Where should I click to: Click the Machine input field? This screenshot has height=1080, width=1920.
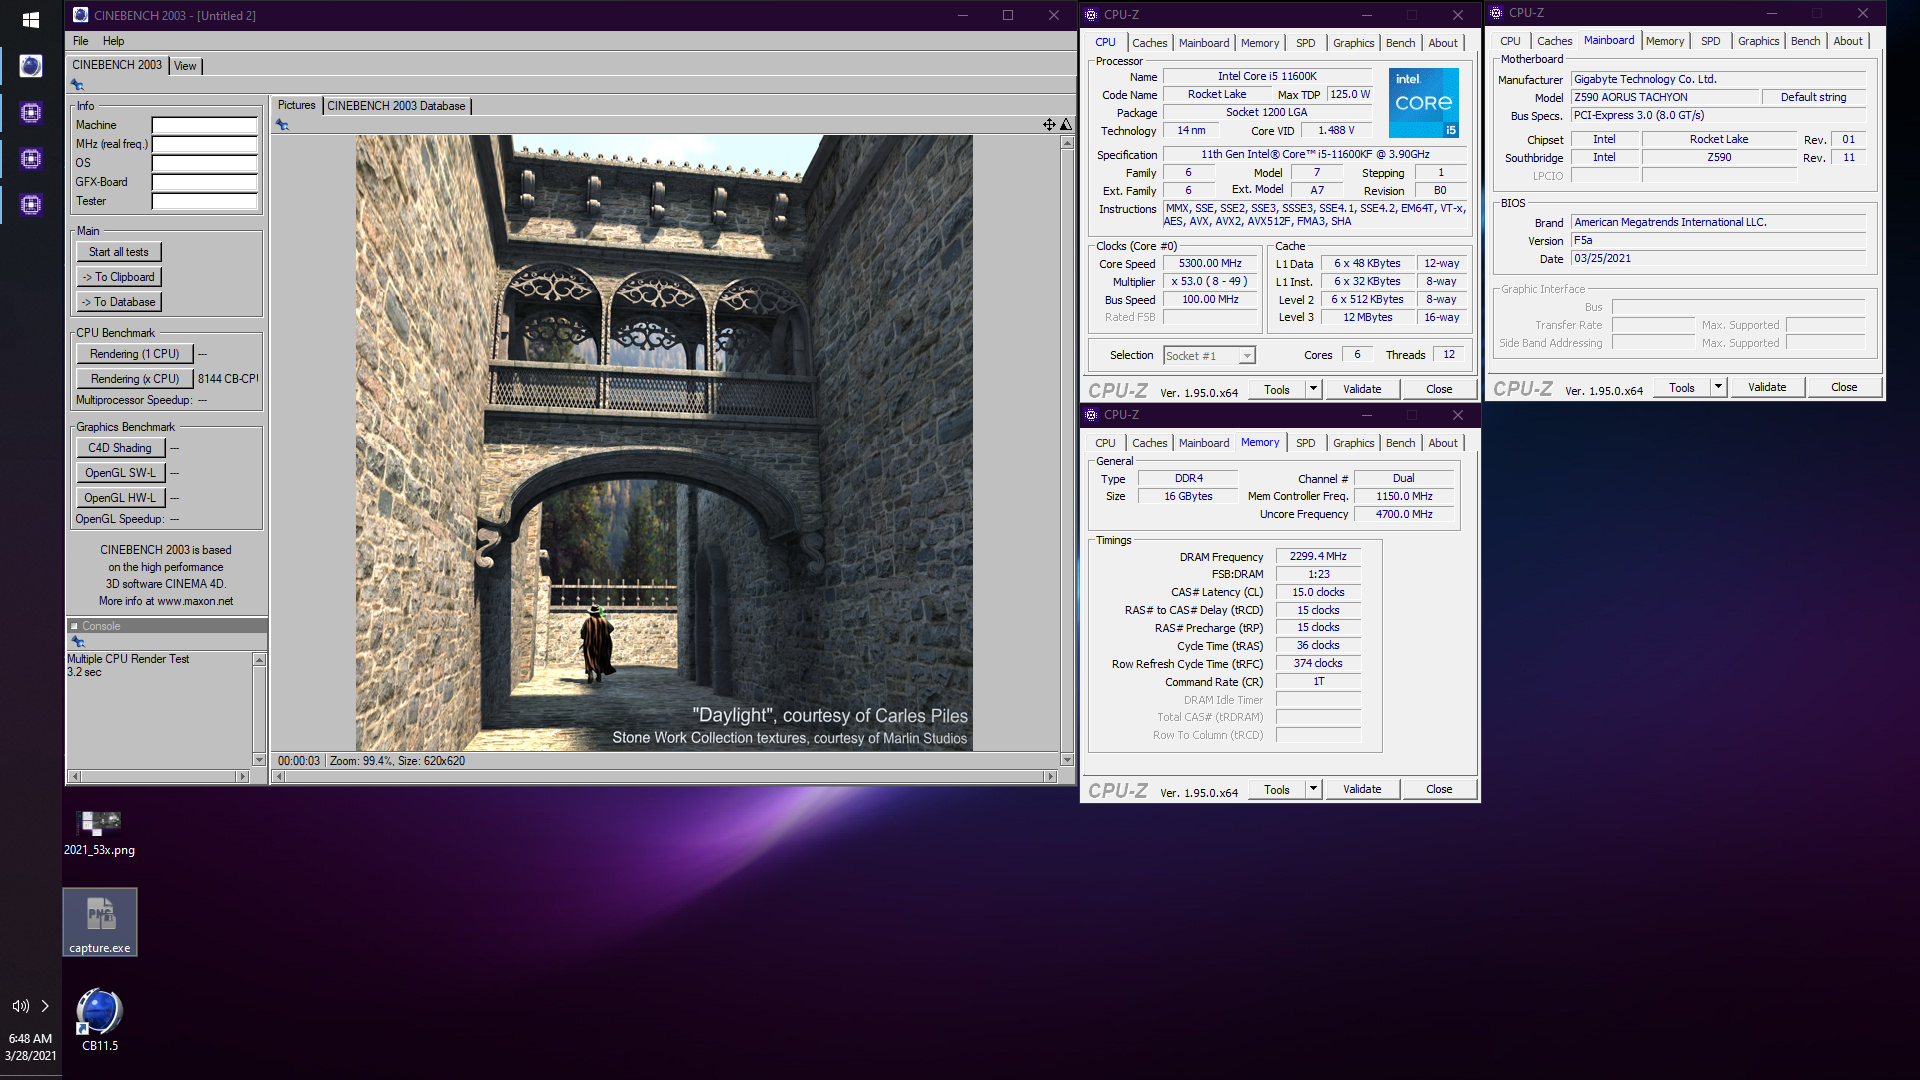(205, 125)
